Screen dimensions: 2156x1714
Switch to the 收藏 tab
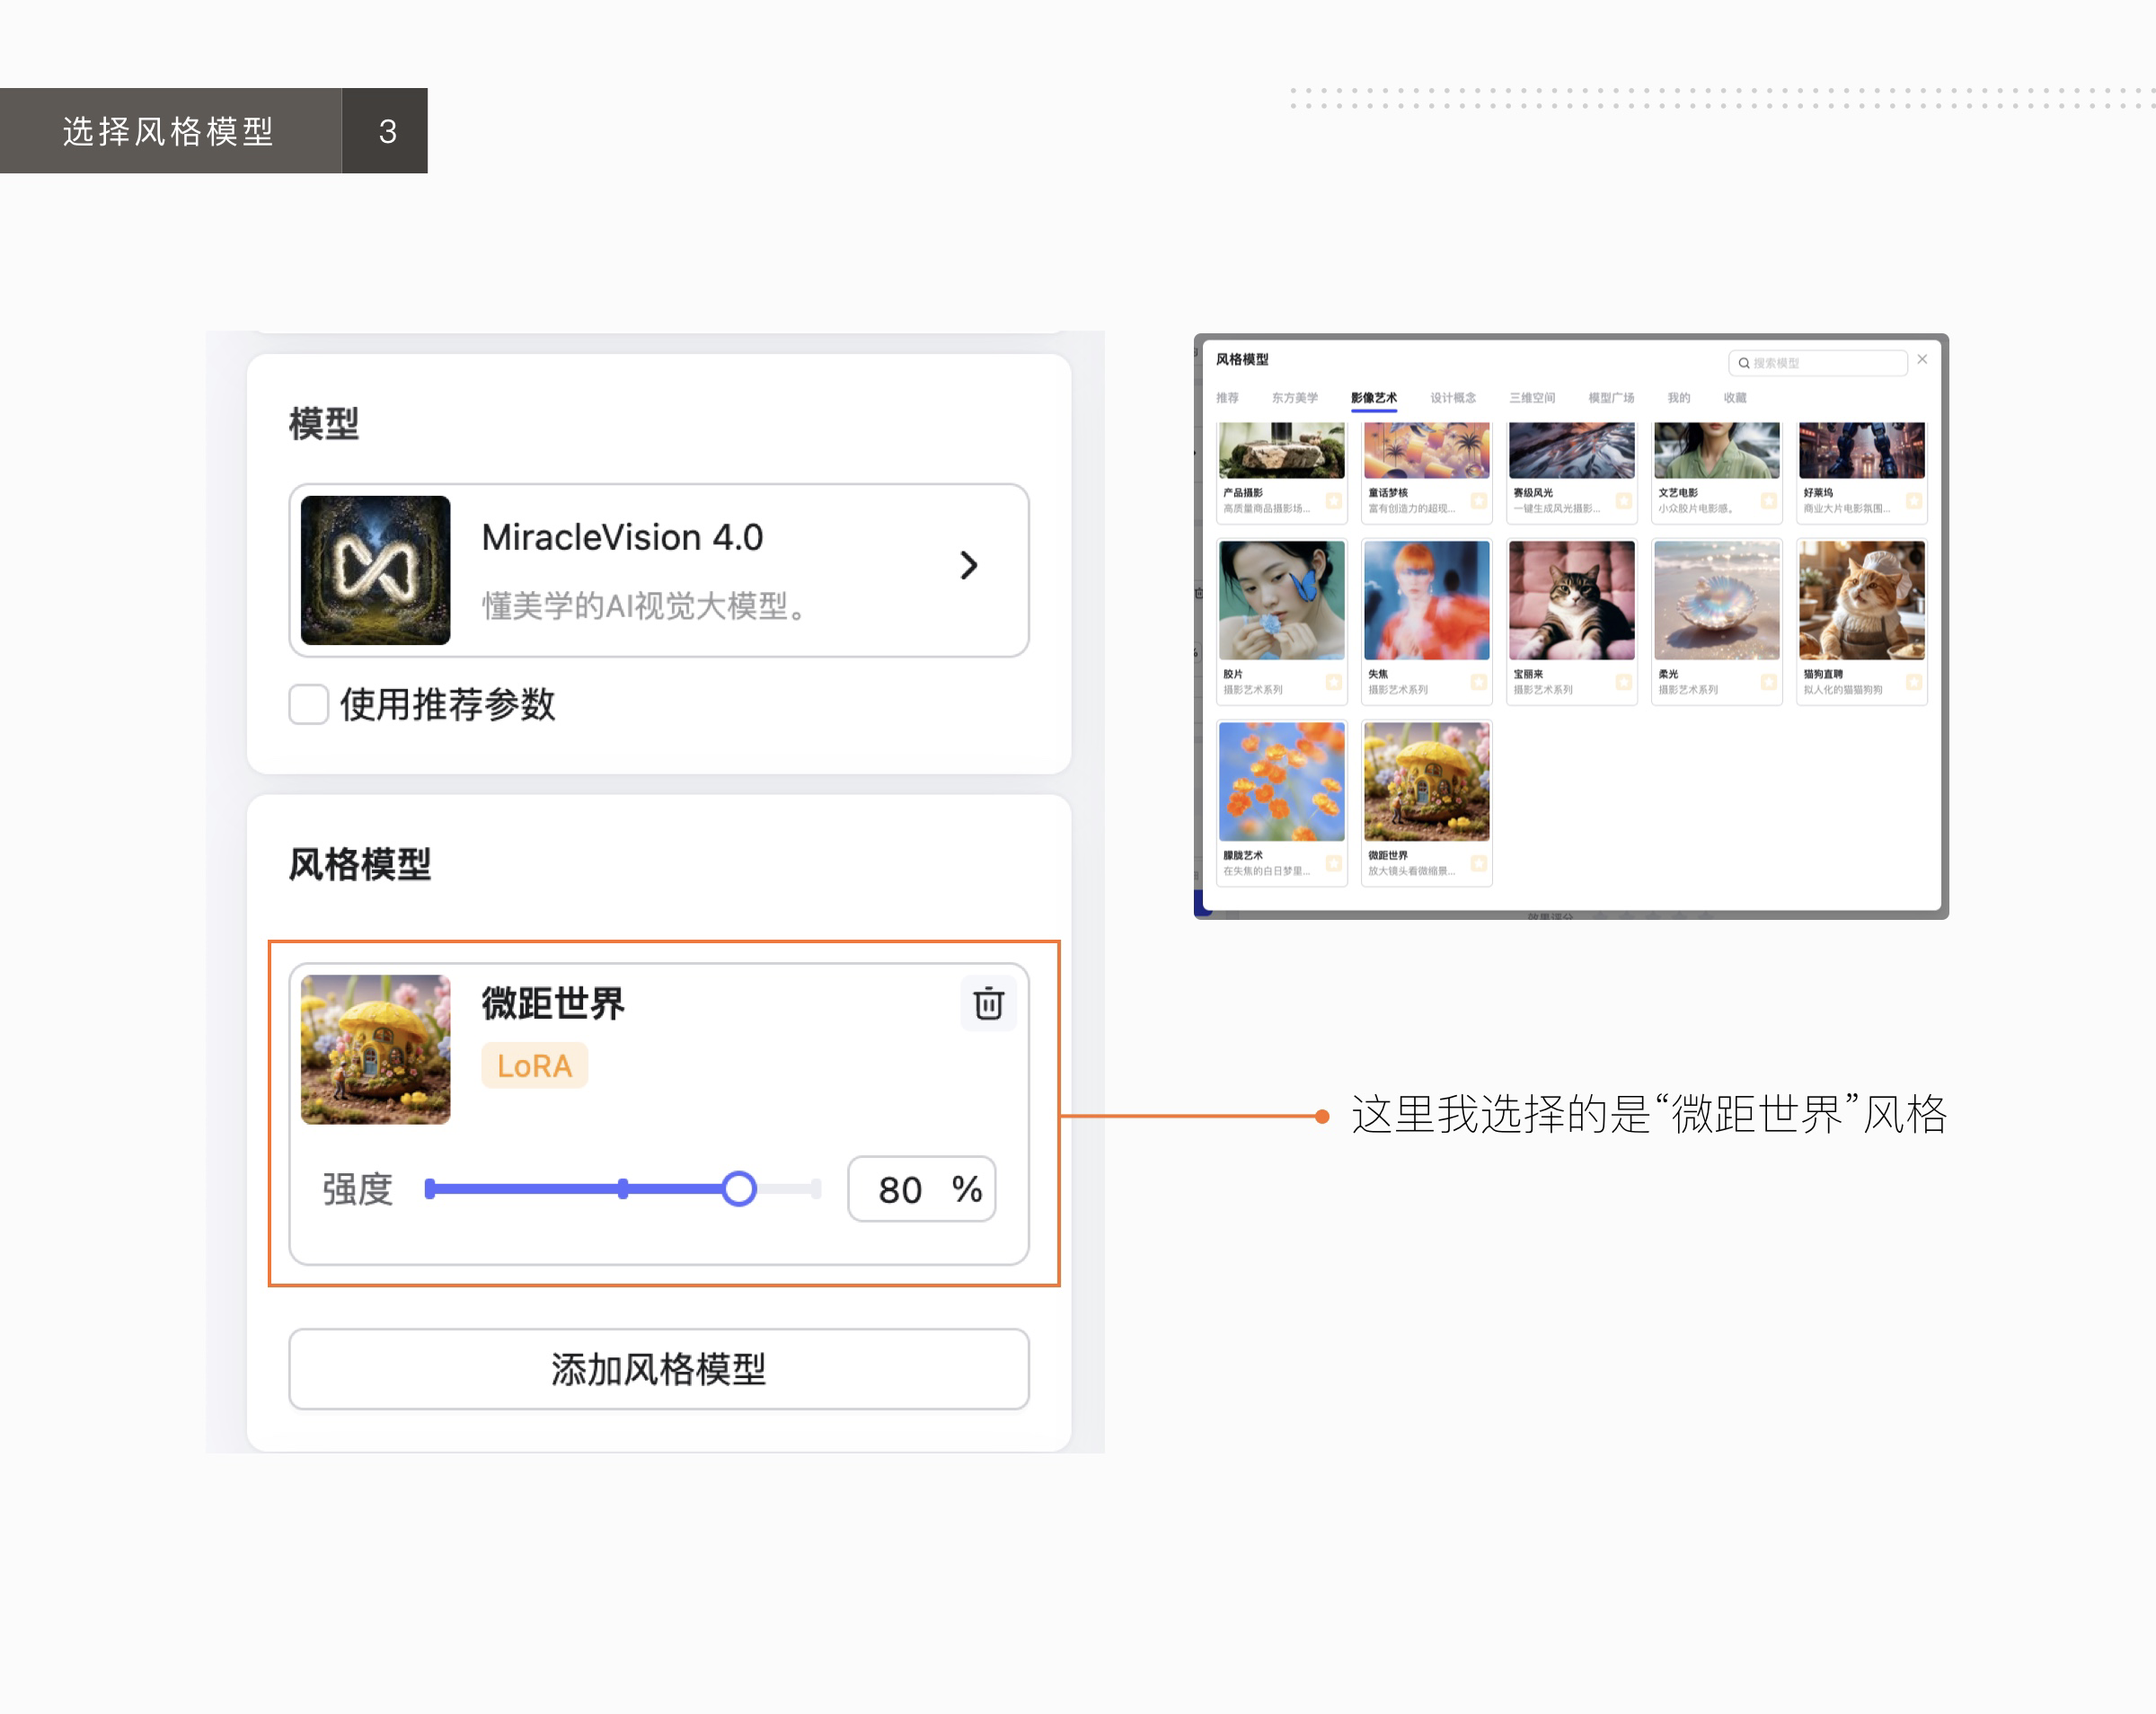1735,397
